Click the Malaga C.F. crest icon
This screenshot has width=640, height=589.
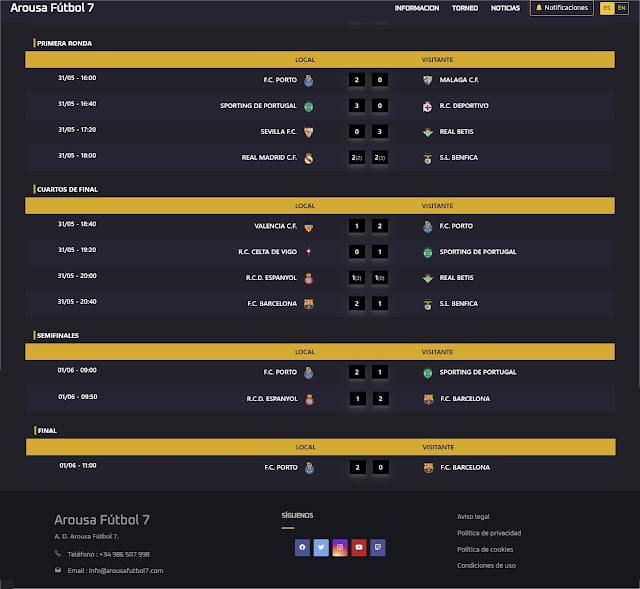click(x=427, y=80)
